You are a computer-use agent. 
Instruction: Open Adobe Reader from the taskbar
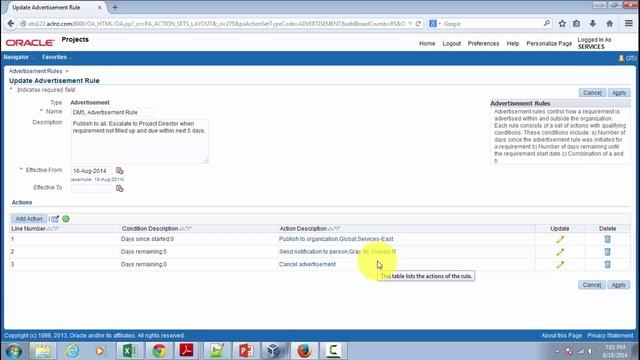pos(187,351)
